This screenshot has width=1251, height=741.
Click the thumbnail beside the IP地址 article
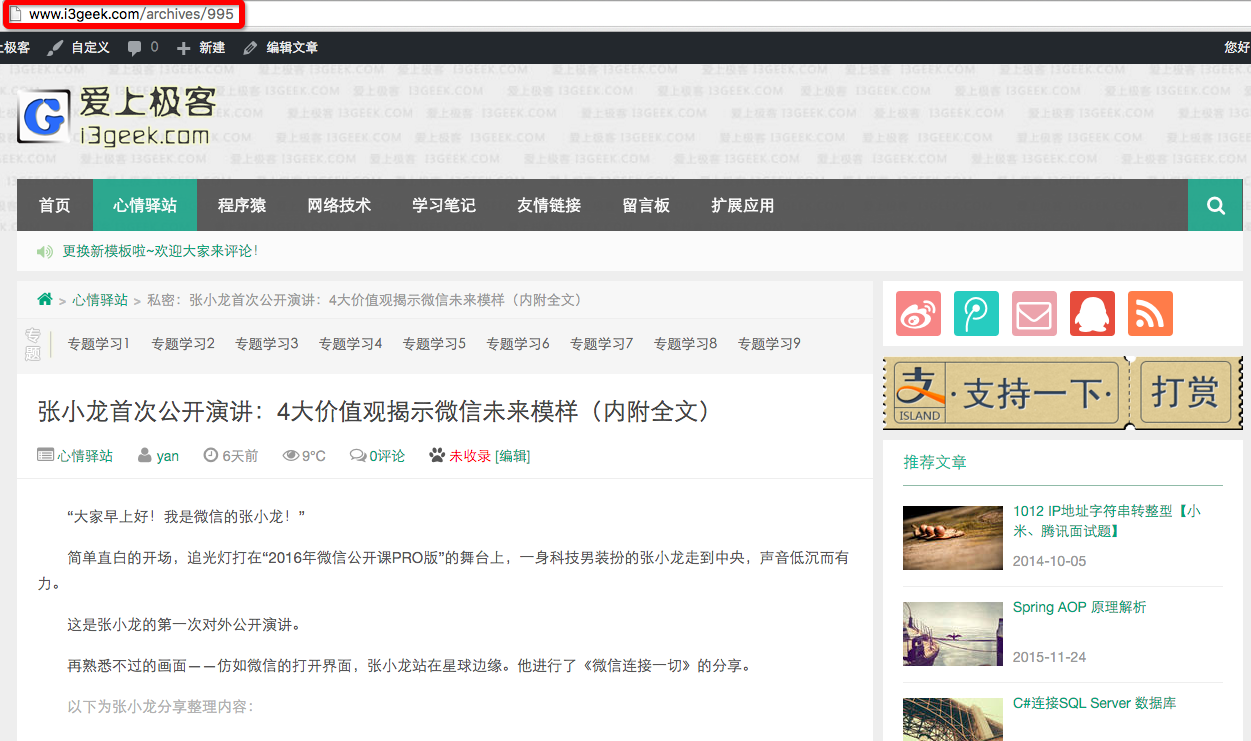click(953, 538)
